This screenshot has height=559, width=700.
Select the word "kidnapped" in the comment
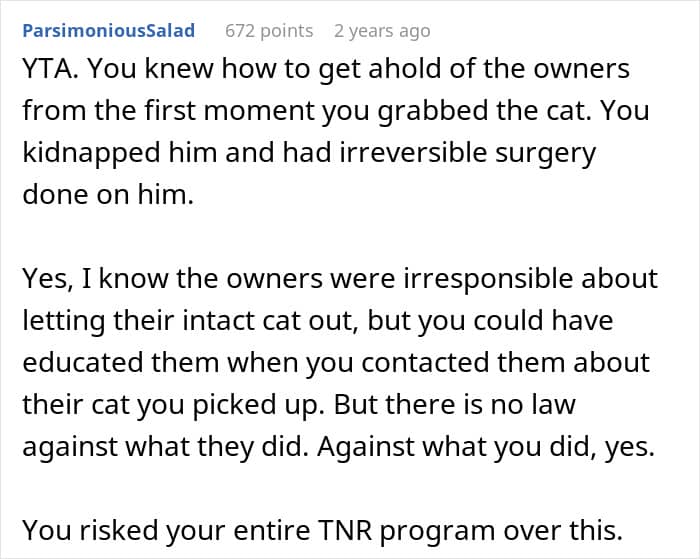pyautogui.click(x=91, y=153)
